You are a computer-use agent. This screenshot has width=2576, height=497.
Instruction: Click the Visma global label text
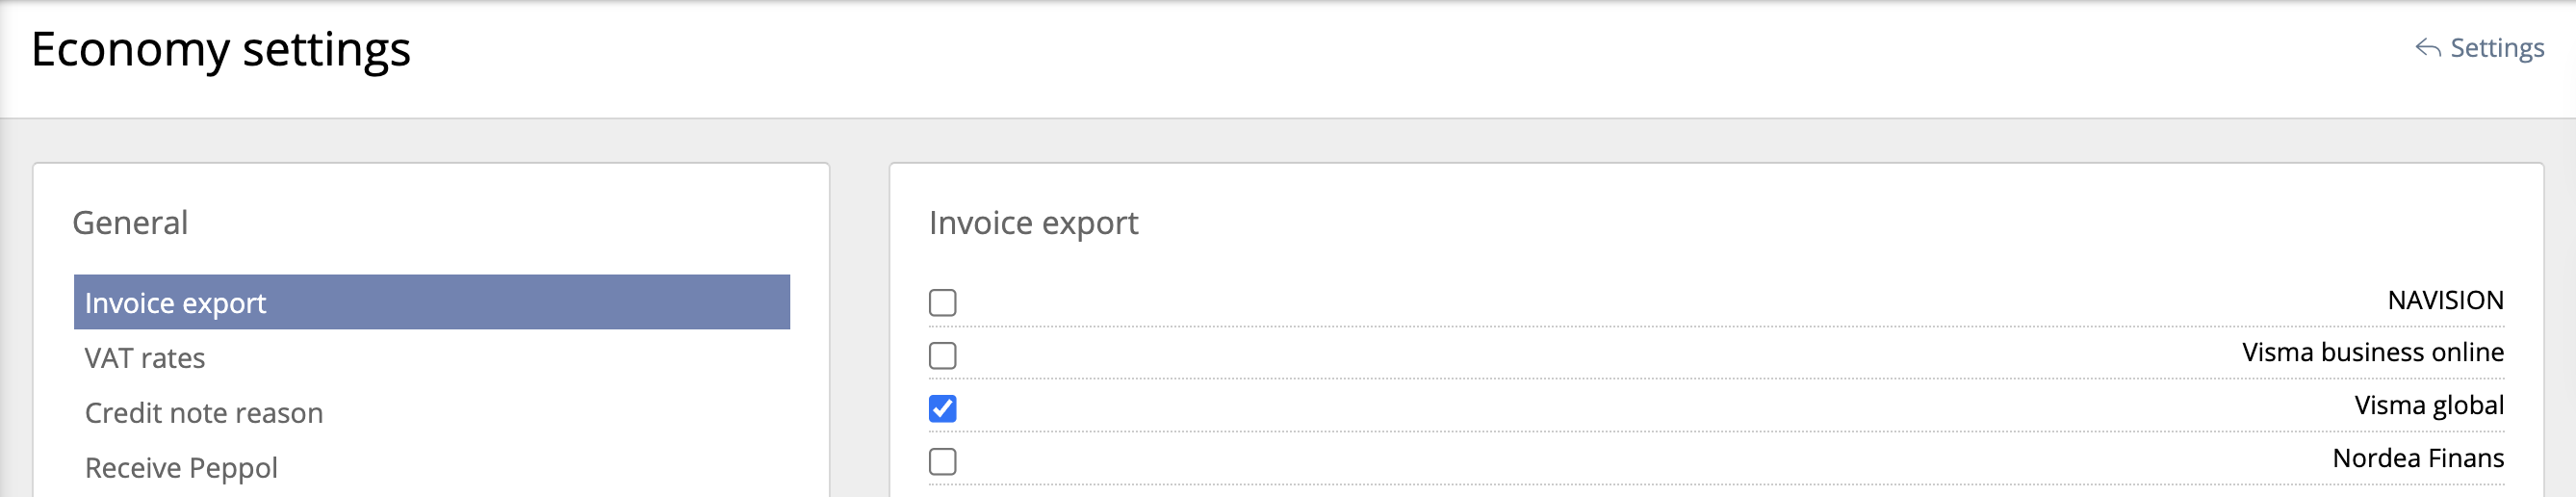[x=2428, y=405]
